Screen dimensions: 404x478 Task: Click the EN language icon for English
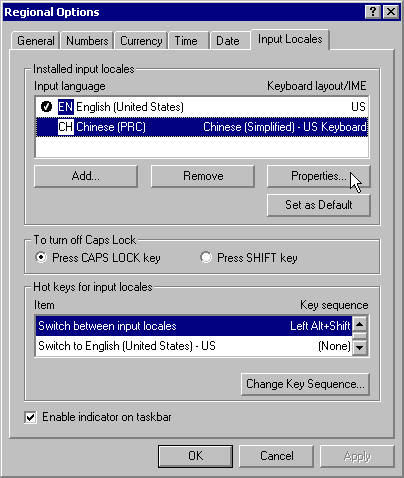click(66, 107)
